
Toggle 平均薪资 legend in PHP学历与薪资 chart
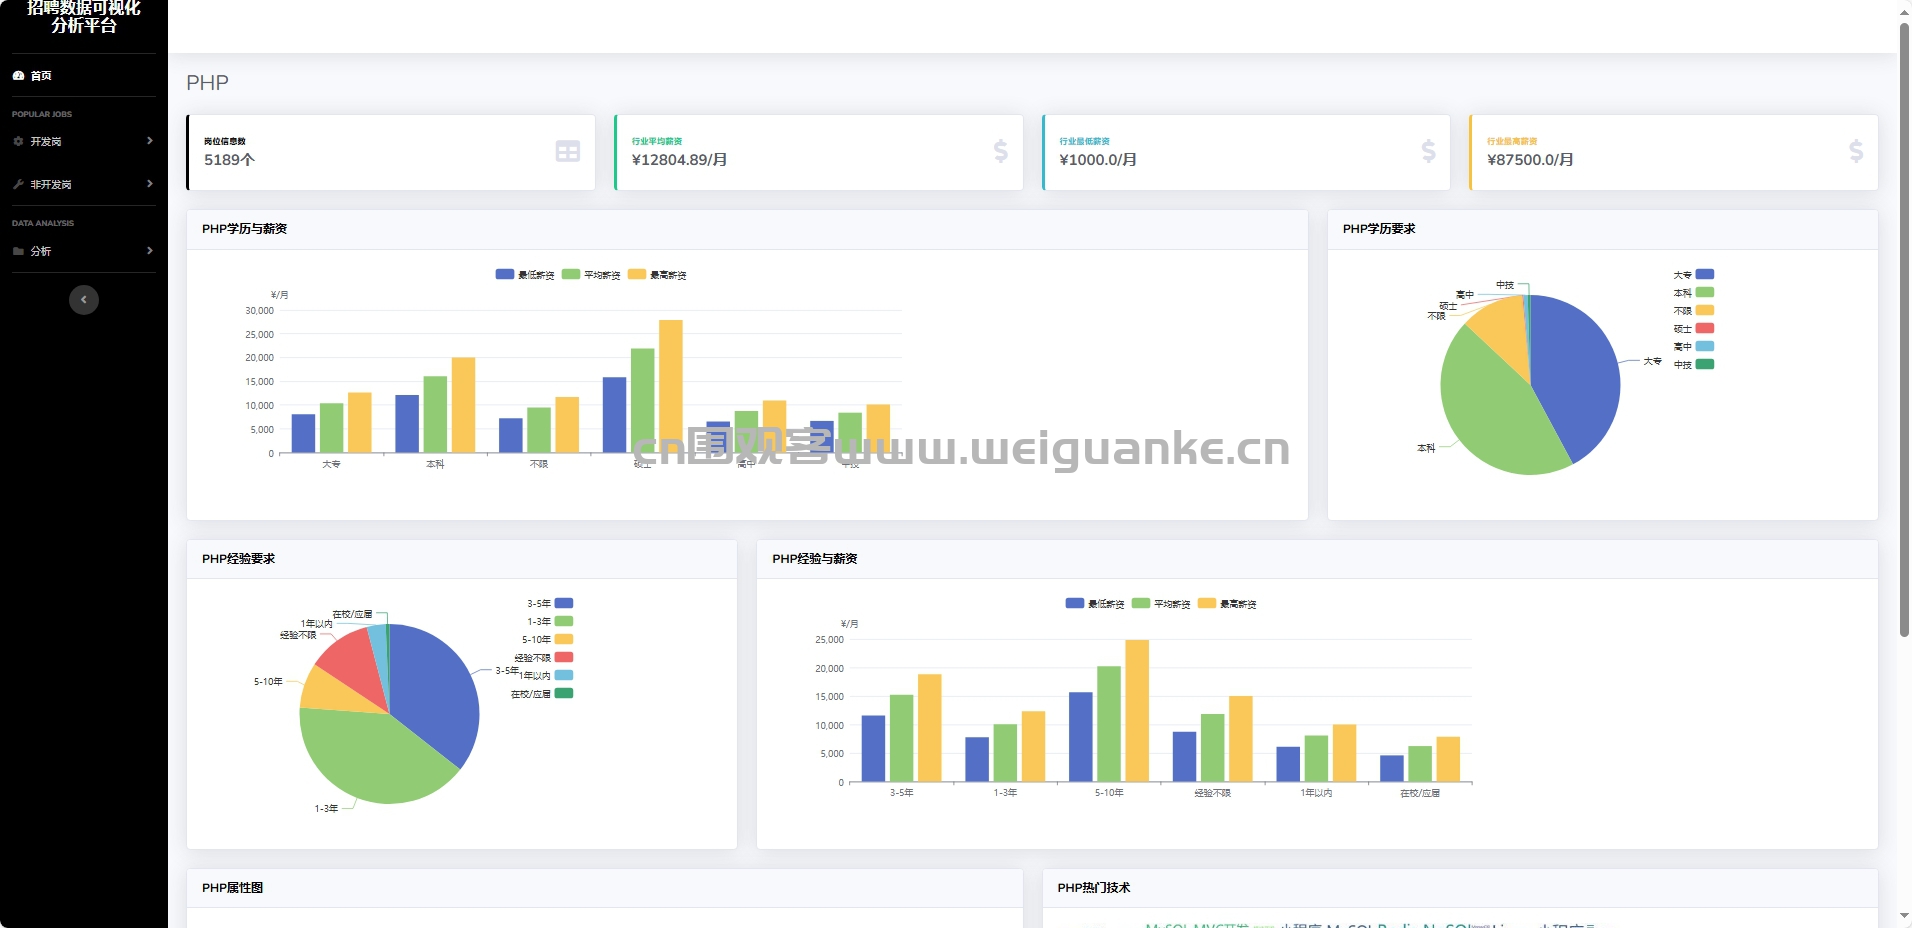tap(591, 274)
